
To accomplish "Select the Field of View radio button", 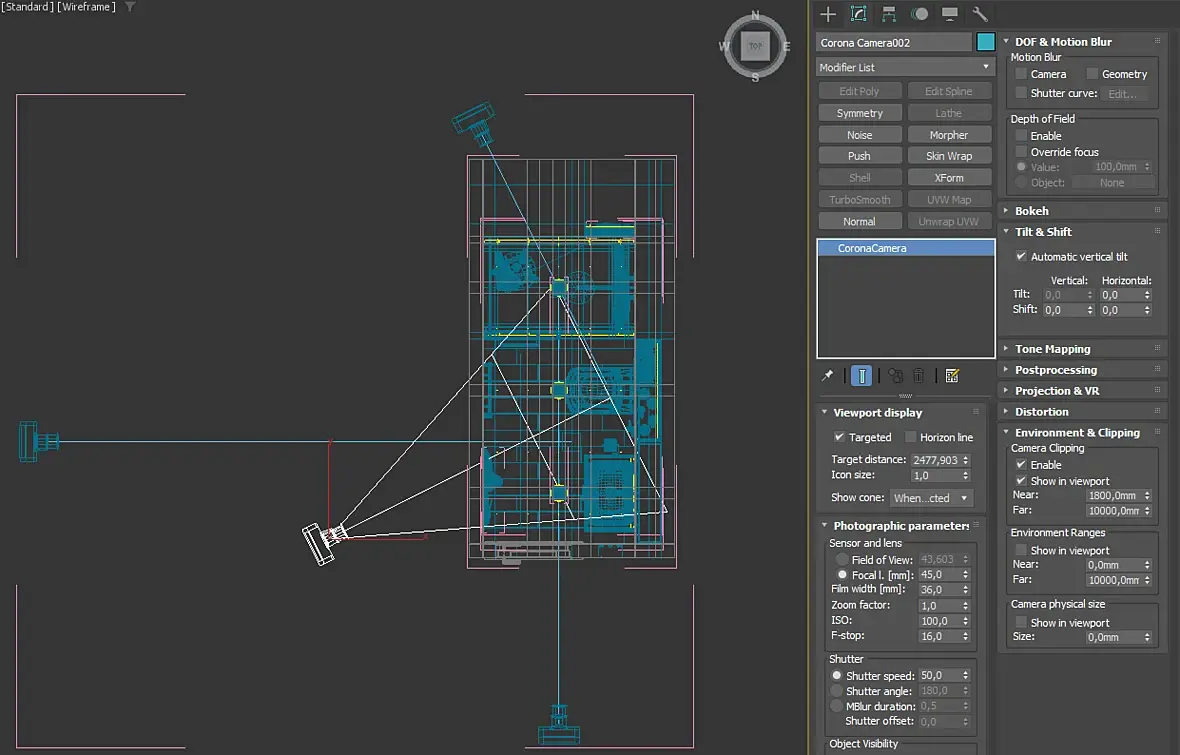I will [842, 560].
